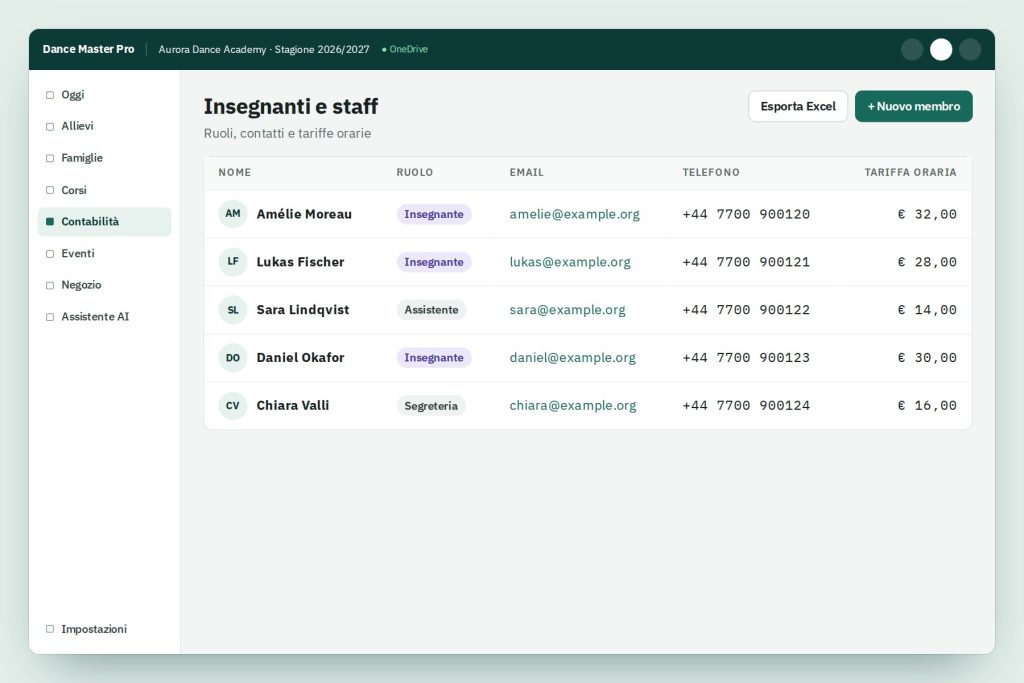The height and width of the screenshot is (683, 1024).
Task: Click the EMAIL column header
Action: [x=526, y=172]
